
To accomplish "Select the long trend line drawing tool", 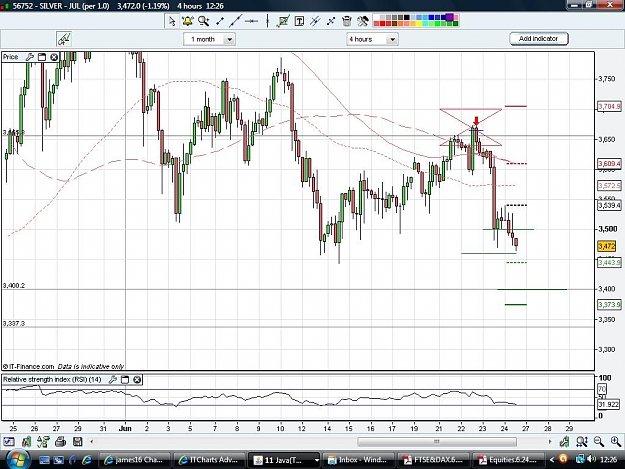I will pyautogui.click(x=236, y=21).
